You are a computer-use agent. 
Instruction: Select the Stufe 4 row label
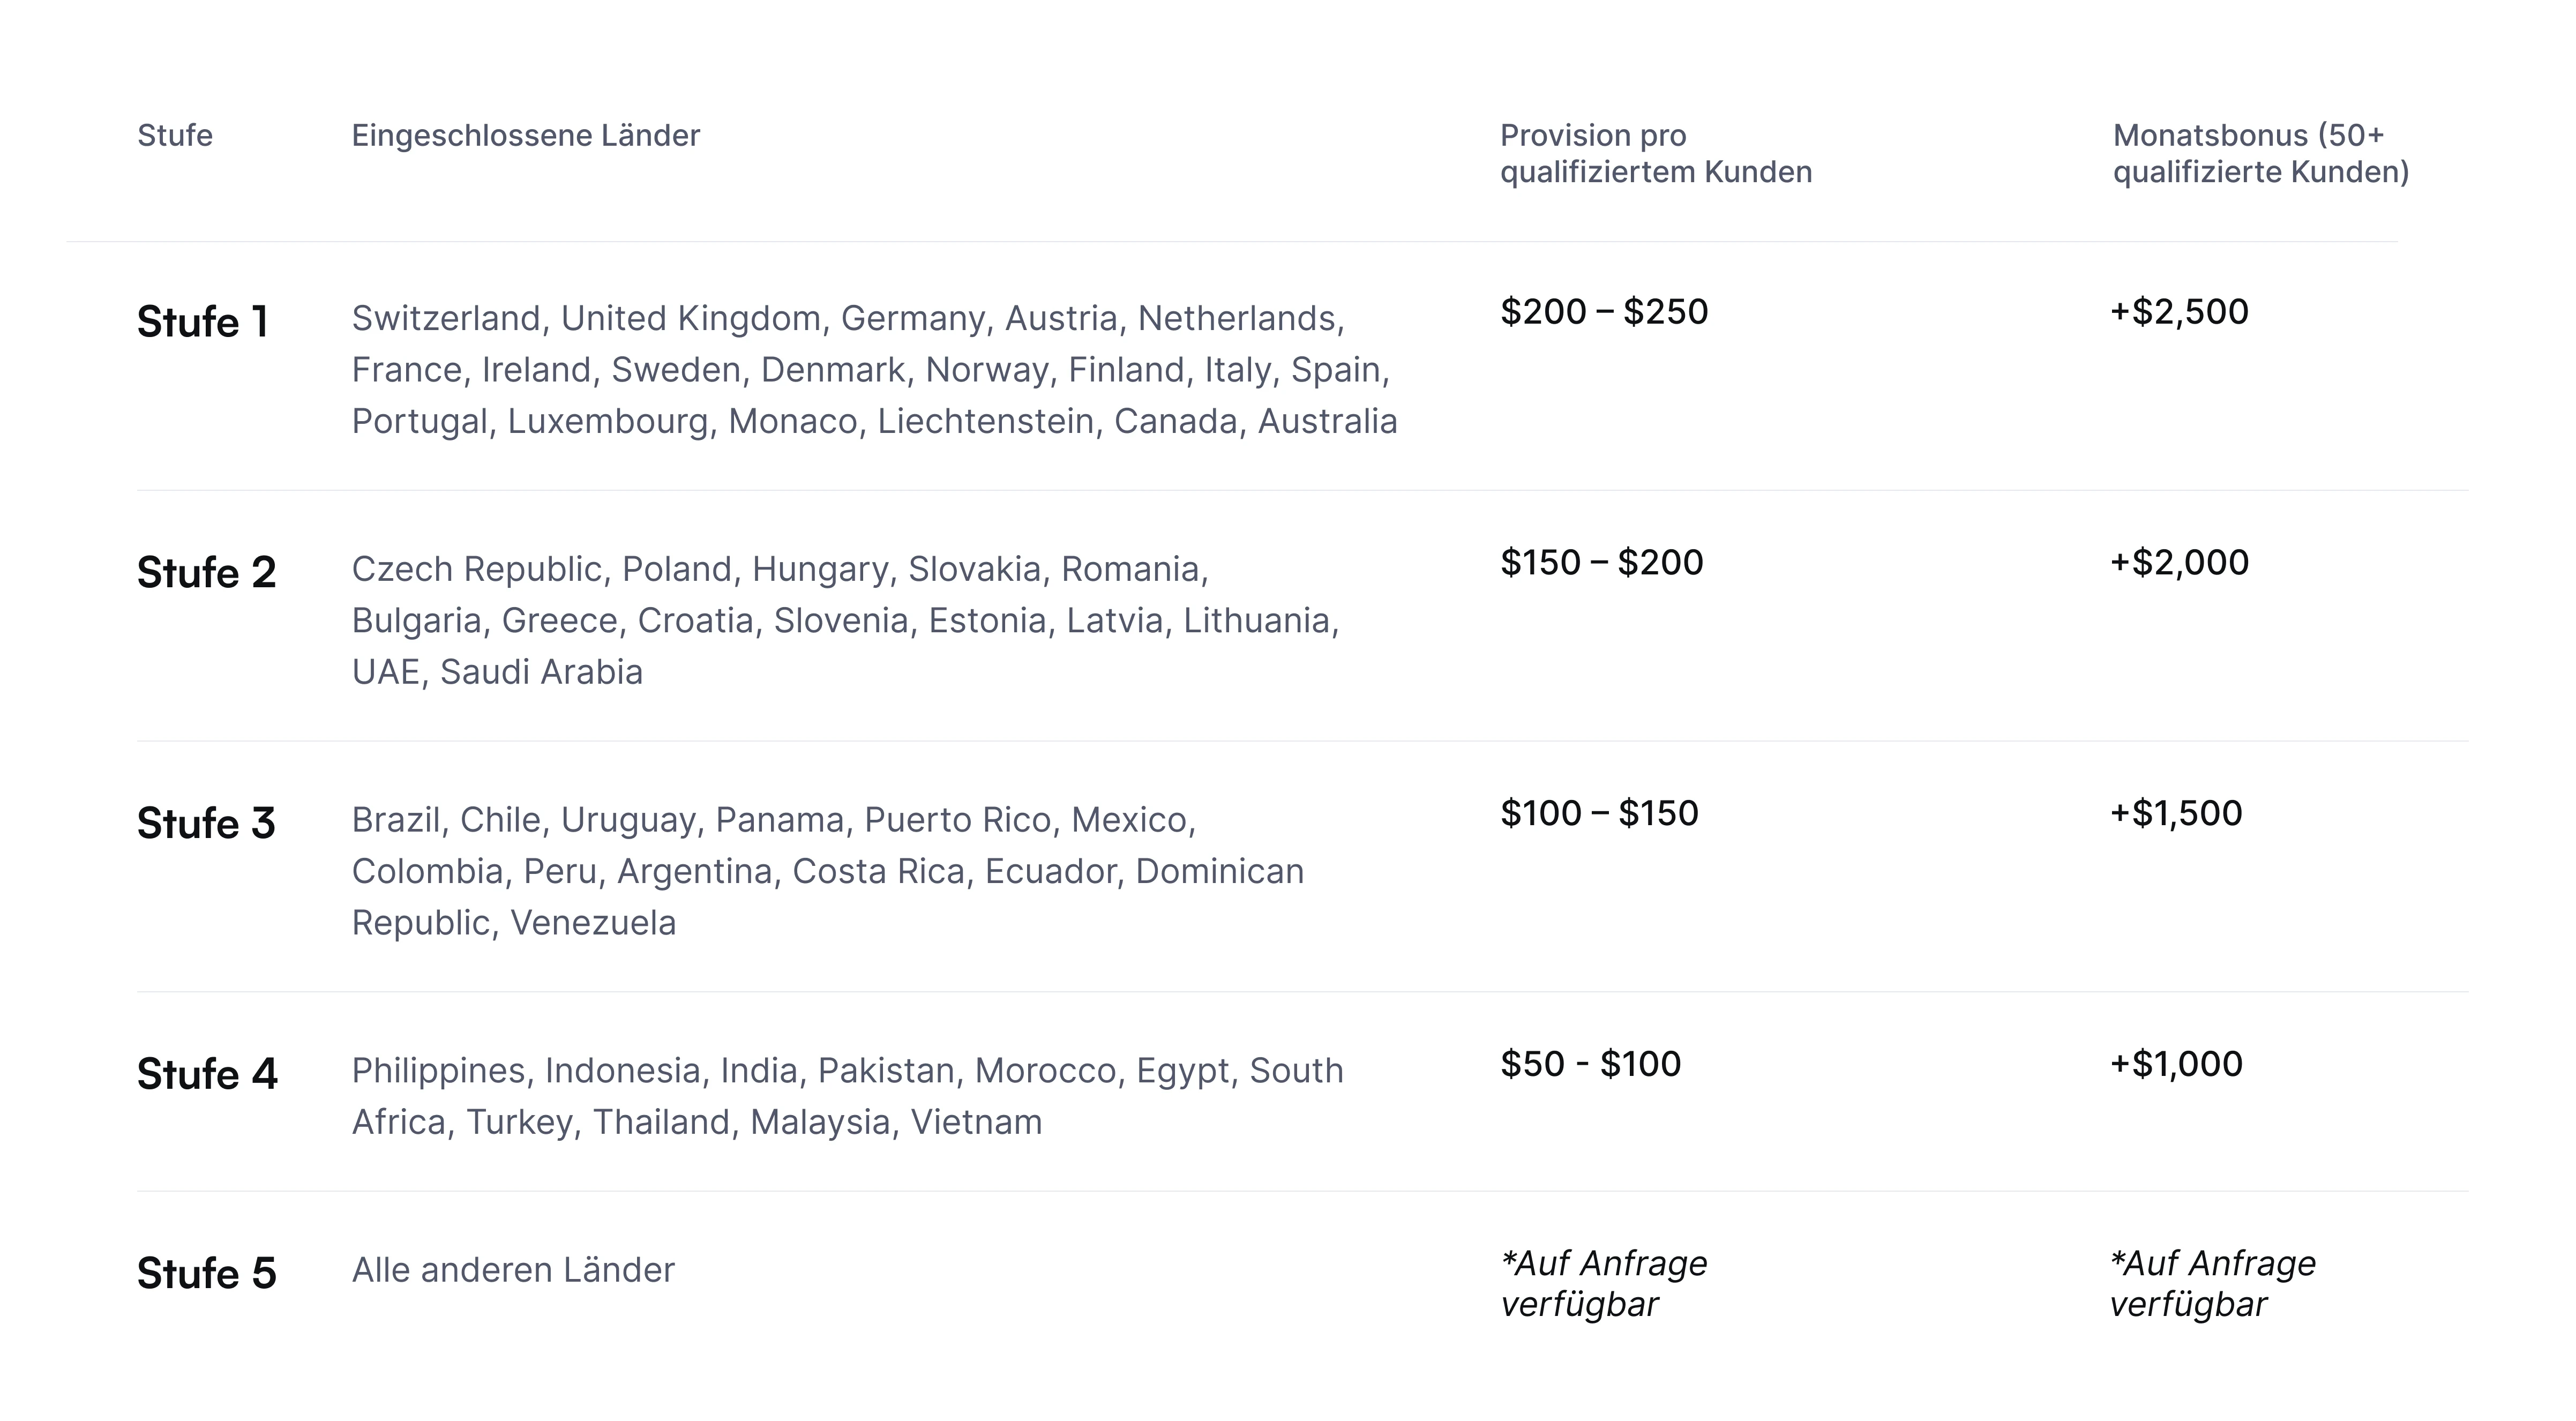pos(207,1074)
